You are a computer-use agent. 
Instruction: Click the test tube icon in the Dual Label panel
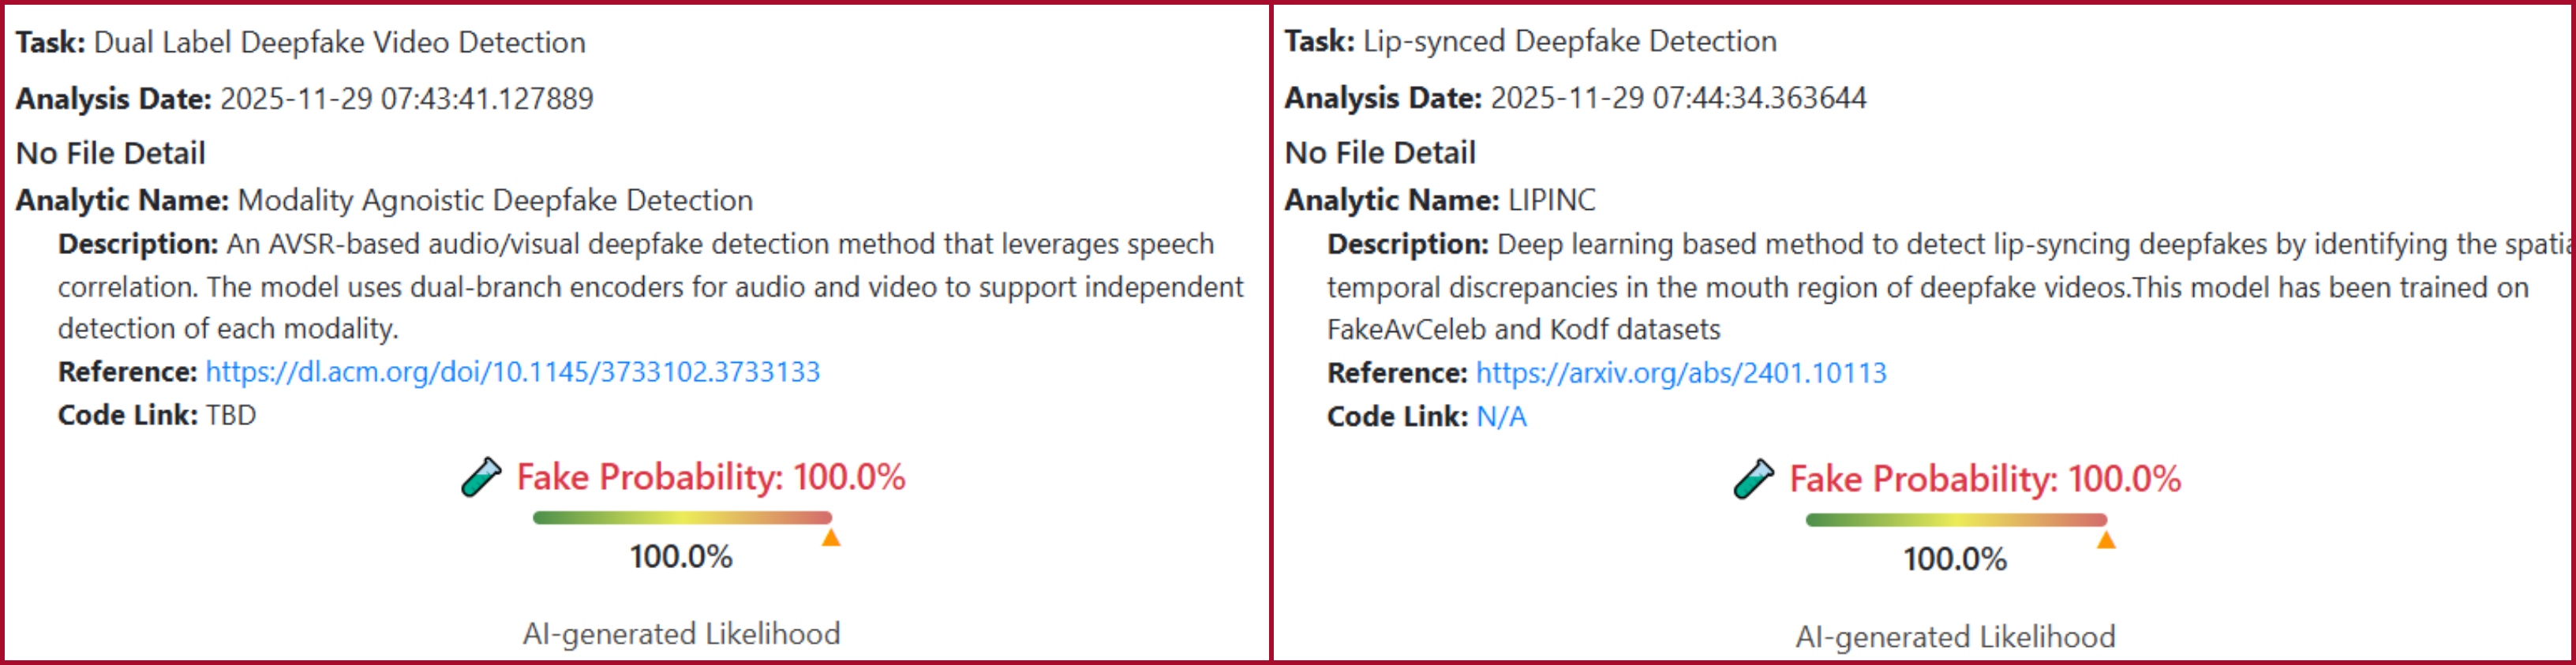(481, 477)
